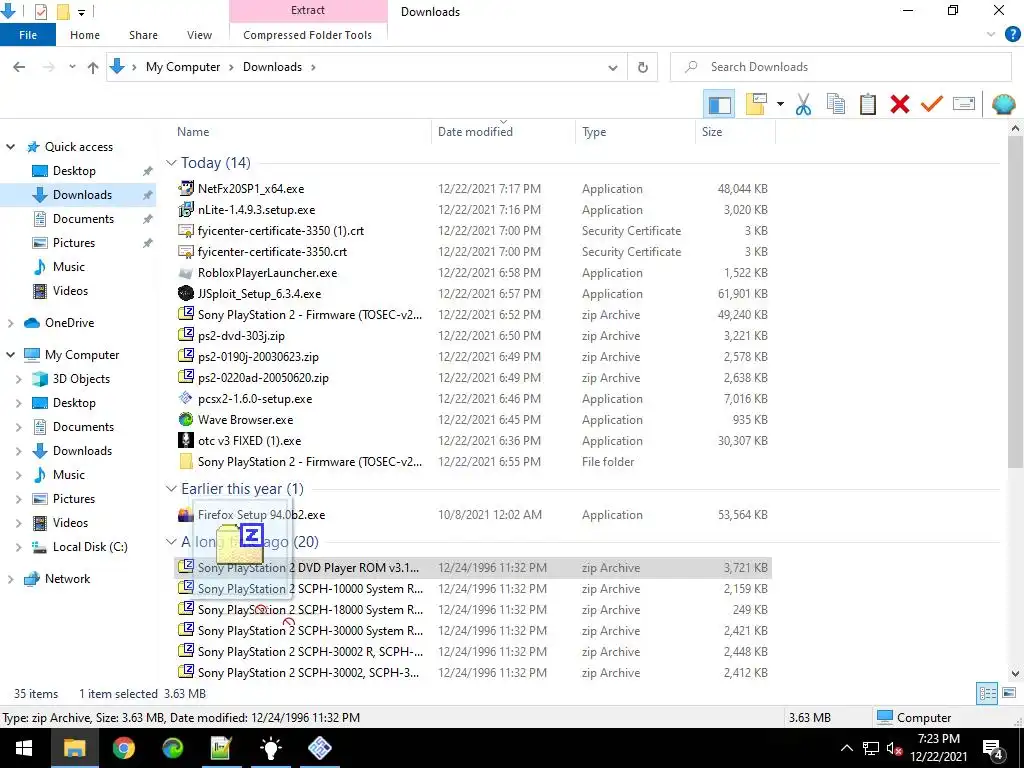1024x768 pixels.
Task: Open Google Chrome from the taskbar
Action: (x=123, y=748)
